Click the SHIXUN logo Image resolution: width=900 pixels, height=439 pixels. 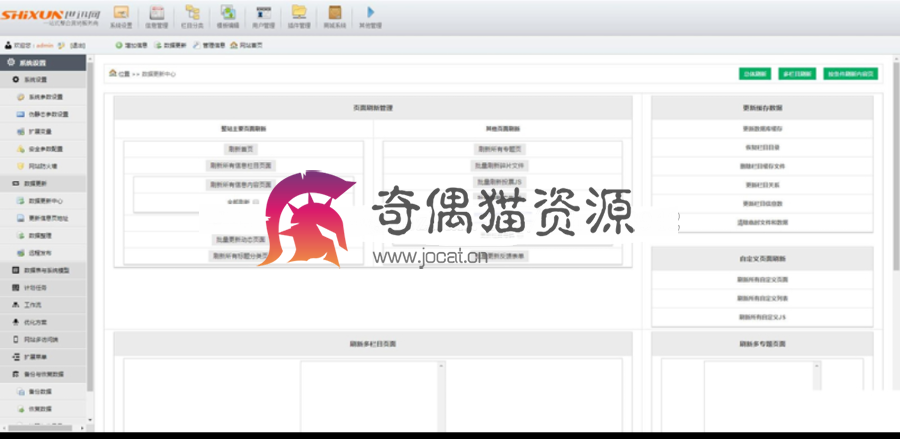[49, 16]
